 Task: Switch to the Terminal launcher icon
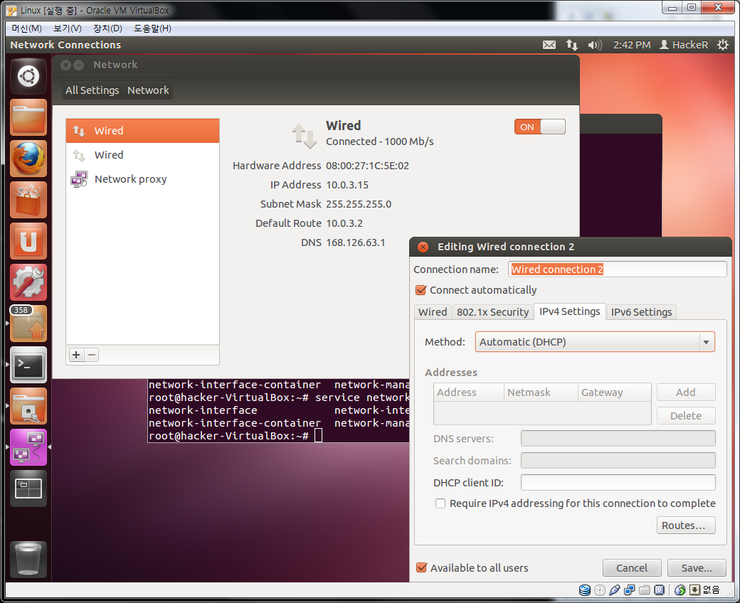28,365
